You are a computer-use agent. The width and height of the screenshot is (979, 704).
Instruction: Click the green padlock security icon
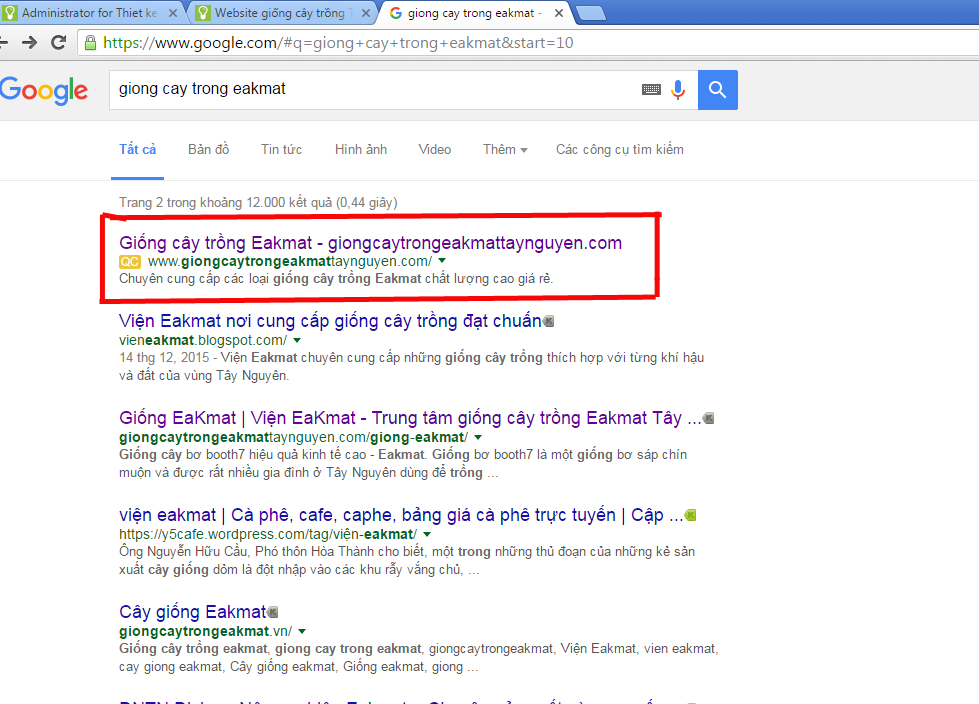[x=91, y=42]
